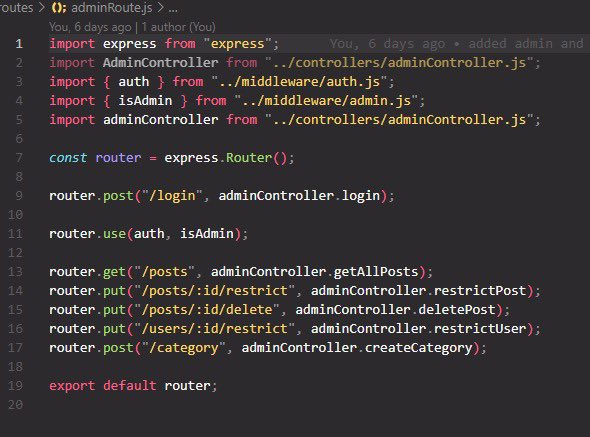The width and height of the screenshot is (590, 437).
Task: Click the chevron after adminRoute.js breadcrumb
Action: [x=161, y=8]
